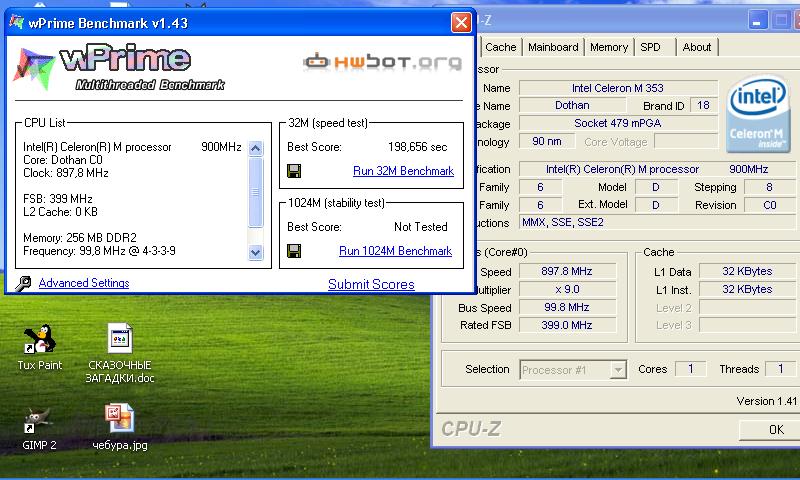Click the CPU List scroll up arrow

[256, 148]
